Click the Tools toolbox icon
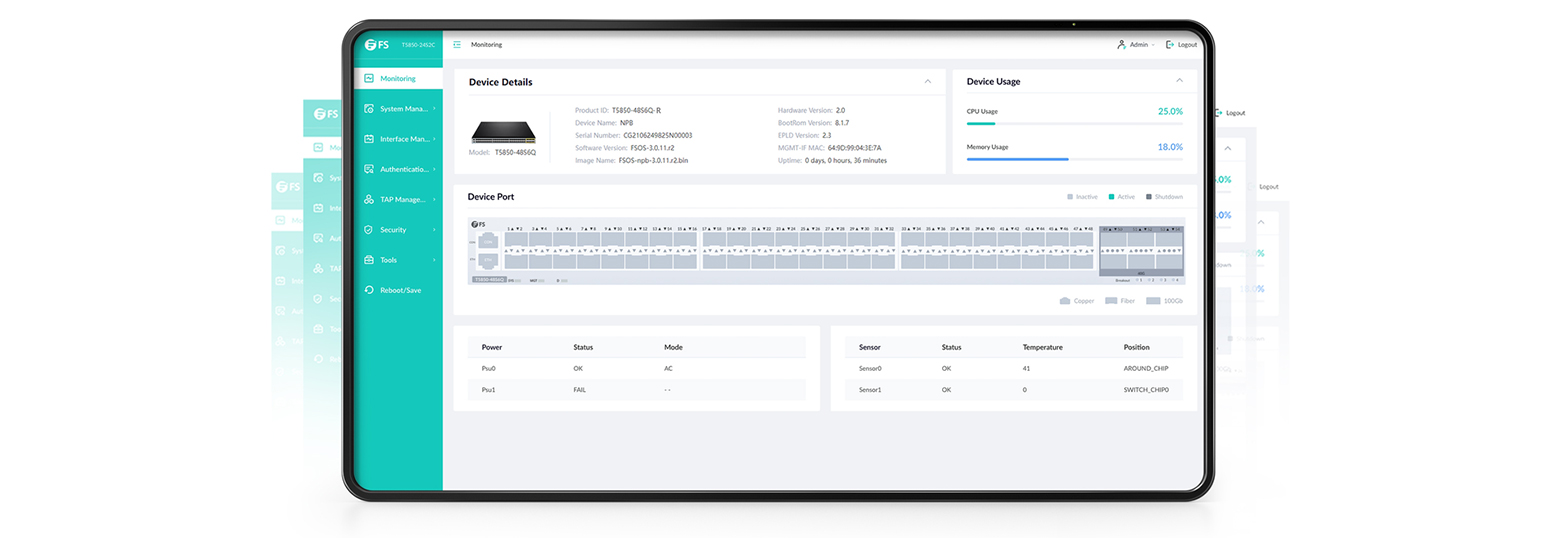 point(369,260)
